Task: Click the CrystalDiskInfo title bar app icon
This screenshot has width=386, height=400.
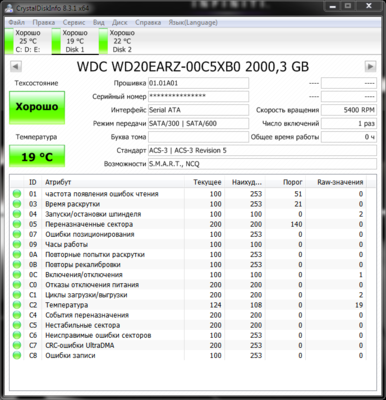Action: pos(9,8)
